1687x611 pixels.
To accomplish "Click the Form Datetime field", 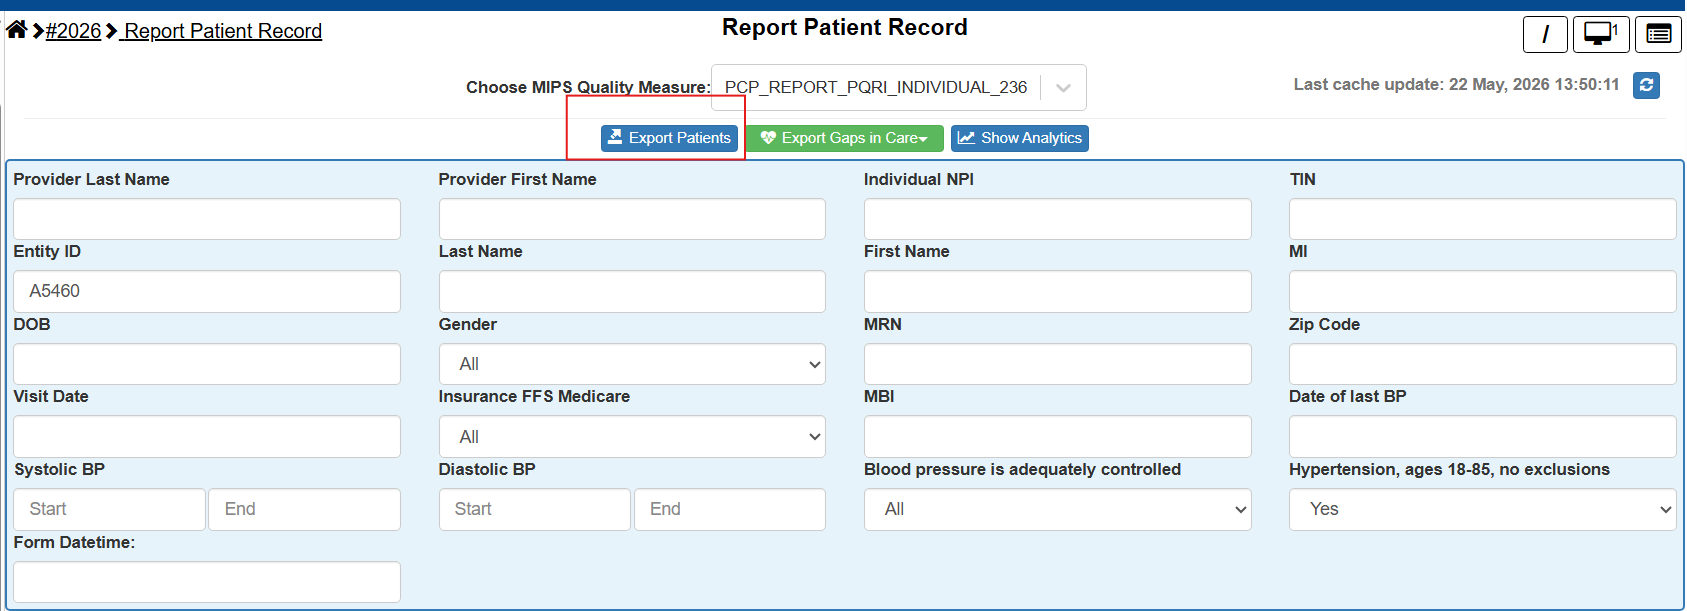I will [207, 582].
